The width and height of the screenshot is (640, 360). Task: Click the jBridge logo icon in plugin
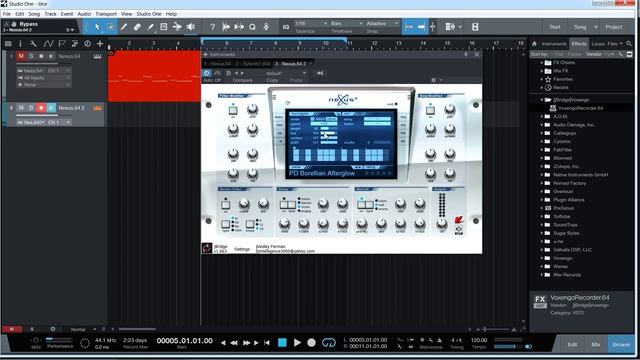click(x=207, y=248)
